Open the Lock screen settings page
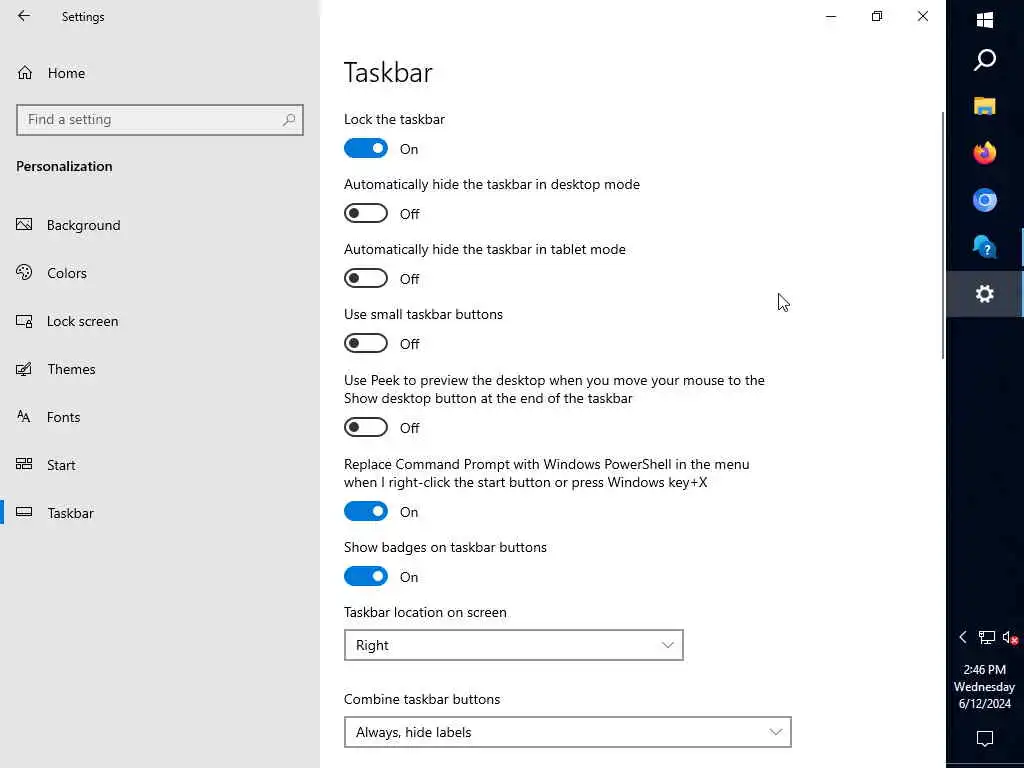 82,321
